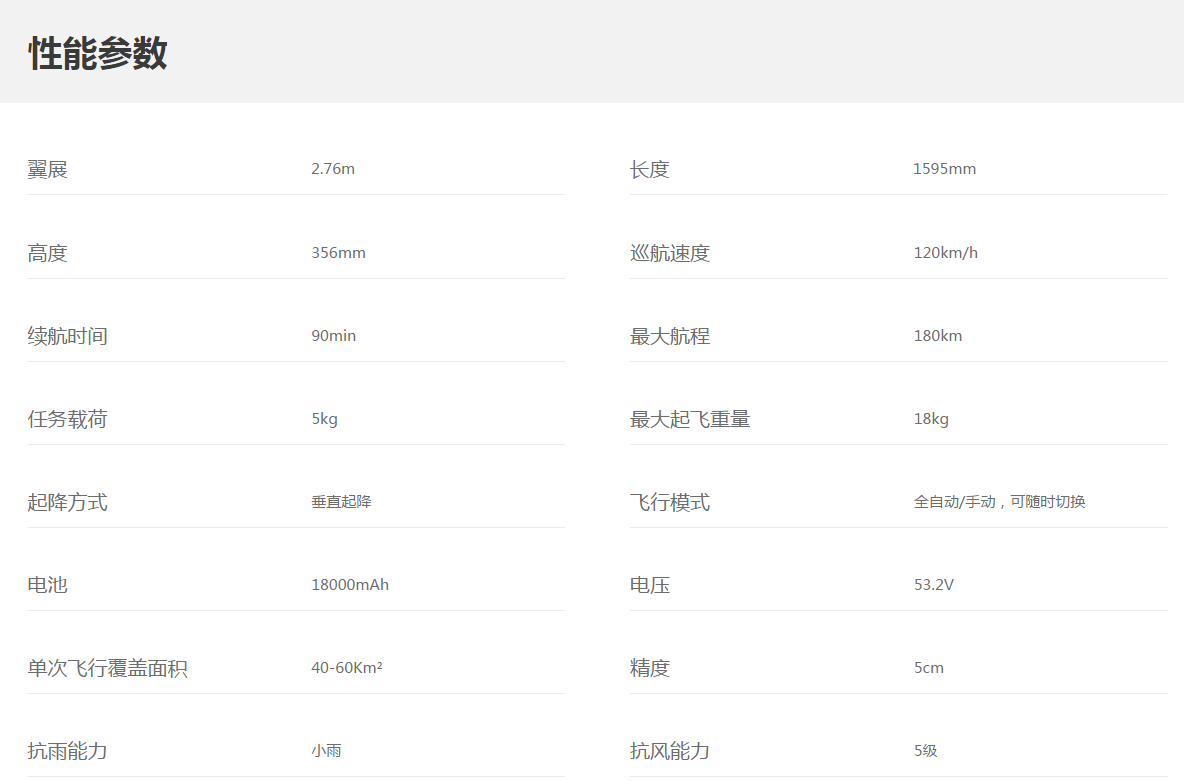Viewport: 1184px width, 781px height.
Task: Click the 长度 parameter label
Action: pos(649,170)
